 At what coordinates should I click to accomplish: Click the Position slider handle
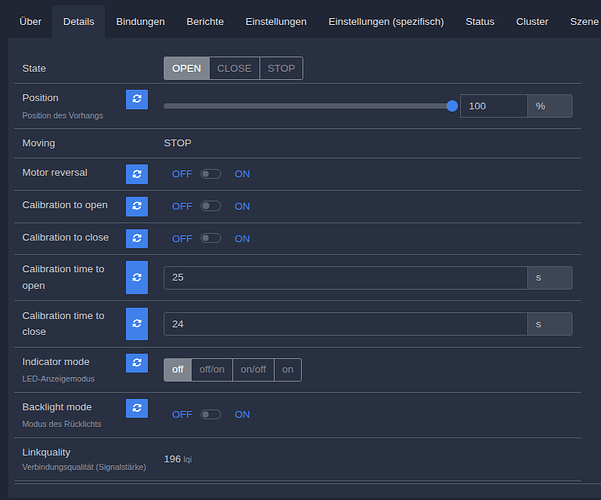pyautogui.click(x=452, y=105)
